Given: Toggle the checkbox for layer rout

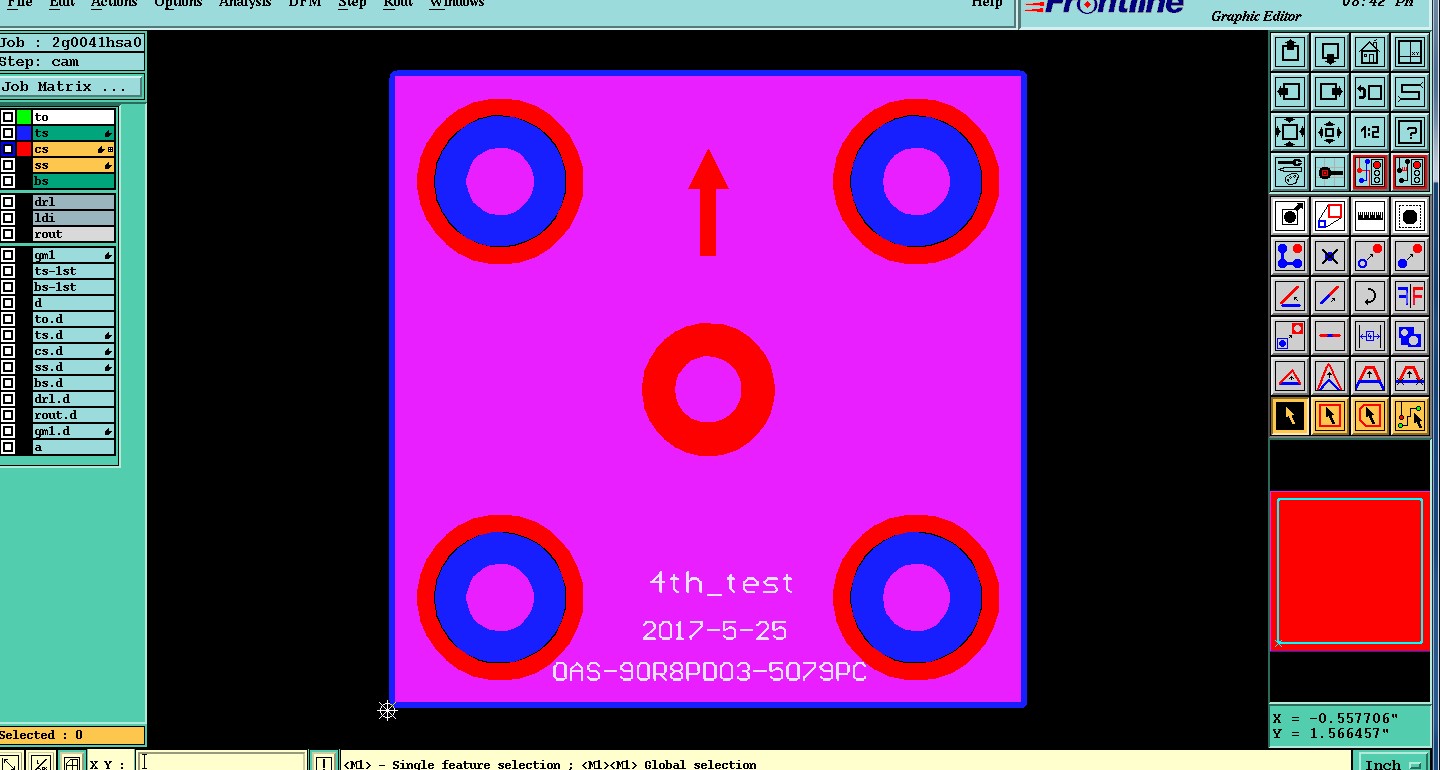Looking at the screenshot, I should [x=8, y=234].
